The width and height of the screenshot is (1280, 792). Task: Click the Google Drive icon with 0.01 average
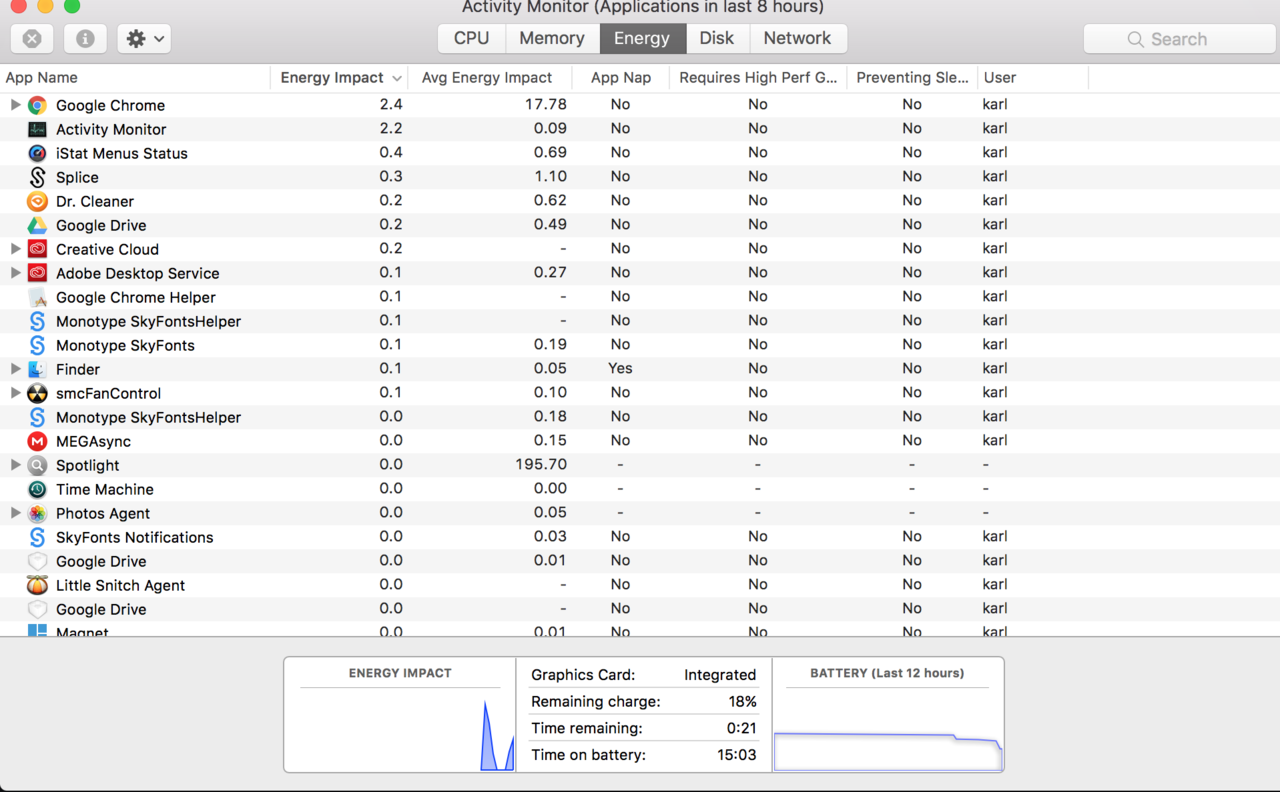[x=37, y=561]
